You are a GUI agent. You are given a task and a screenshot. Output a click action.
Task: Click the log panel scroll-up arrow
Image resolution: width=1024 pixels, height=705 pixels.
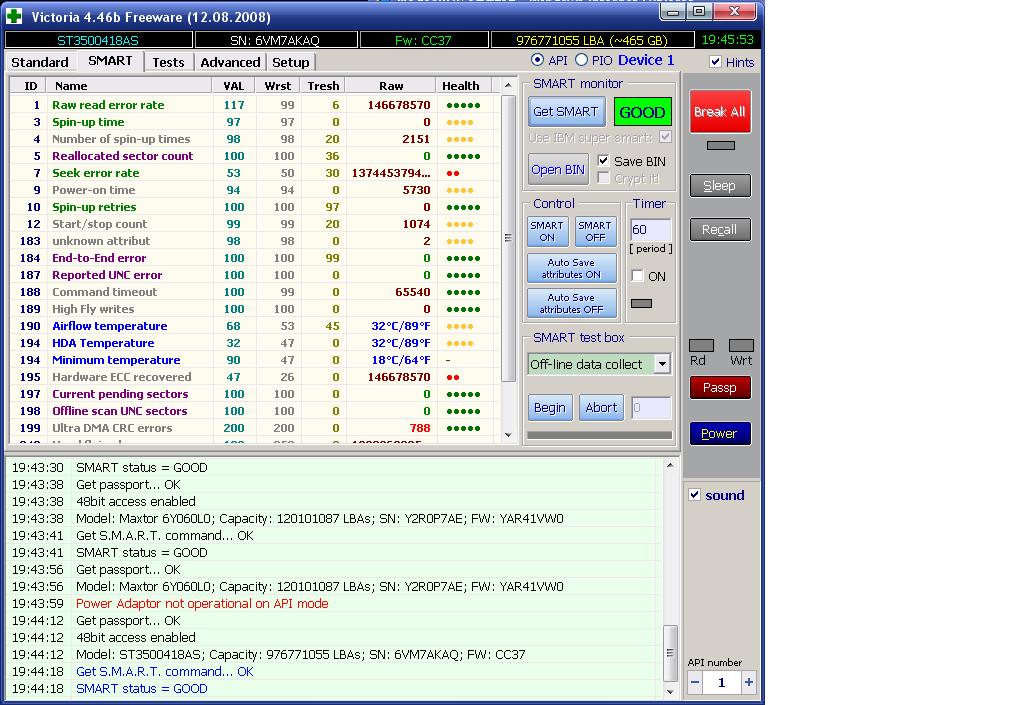point(670,465)
